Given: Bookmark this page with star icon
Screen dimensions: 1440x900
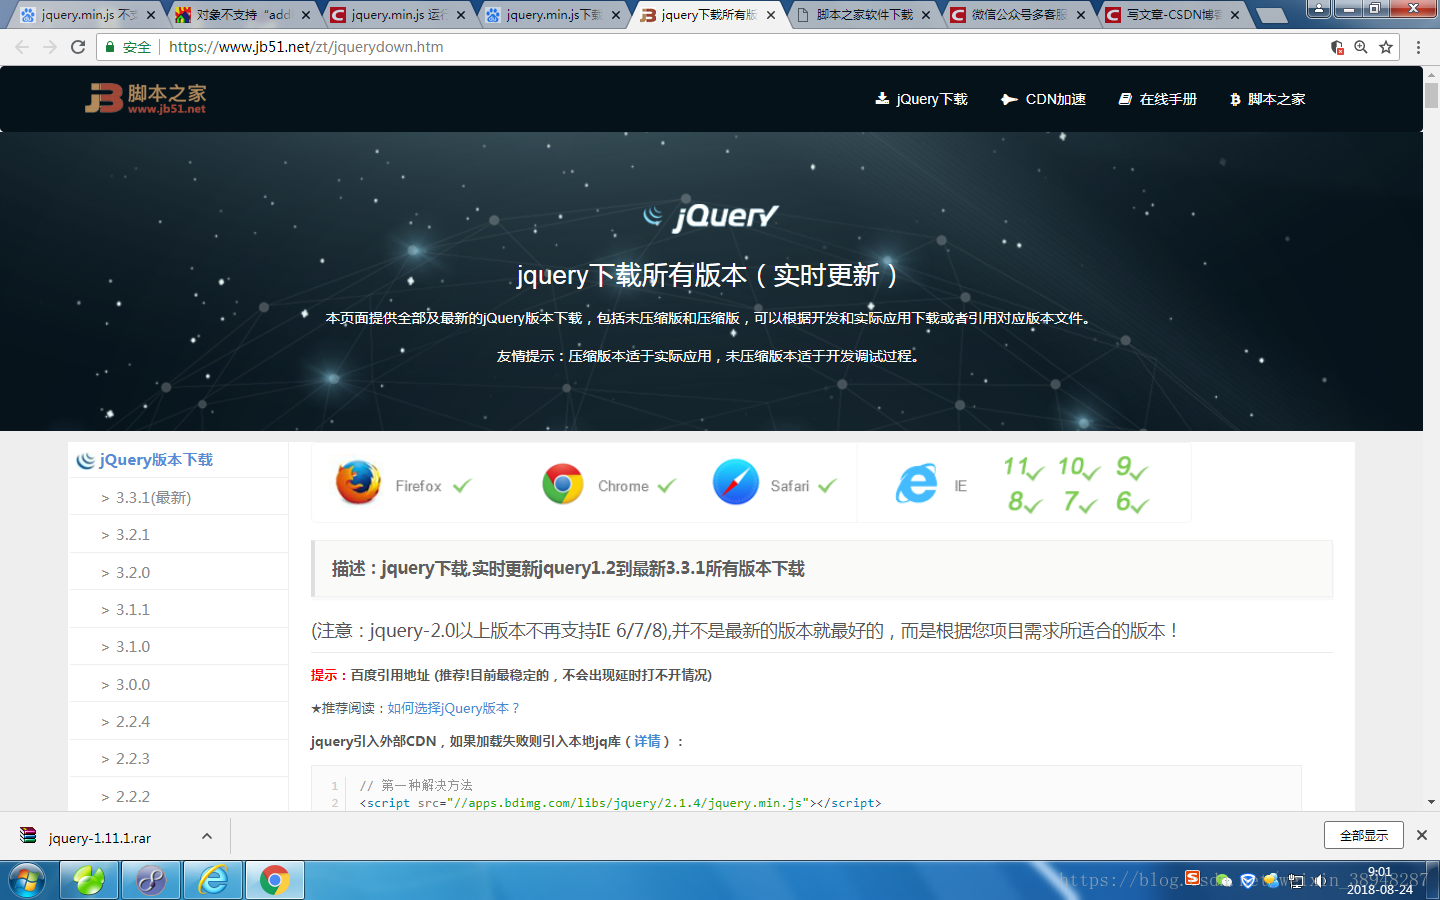Looking at the screenshot, I should pyautogui.click(x=1386, y=47).
